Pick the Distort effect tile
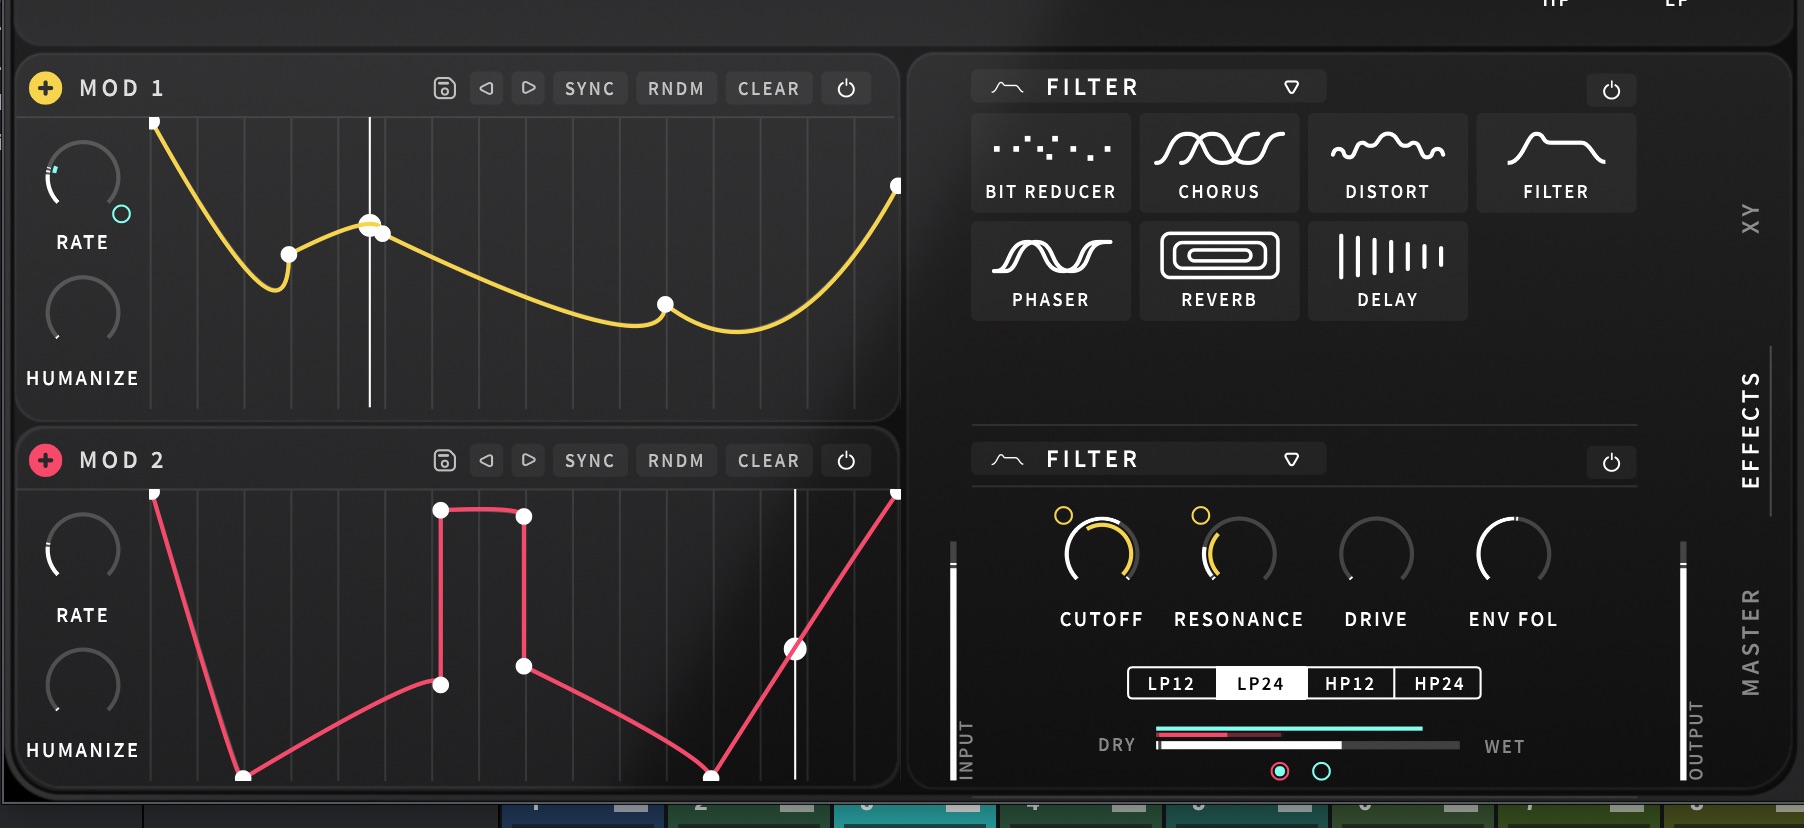 coord(1387,163)
